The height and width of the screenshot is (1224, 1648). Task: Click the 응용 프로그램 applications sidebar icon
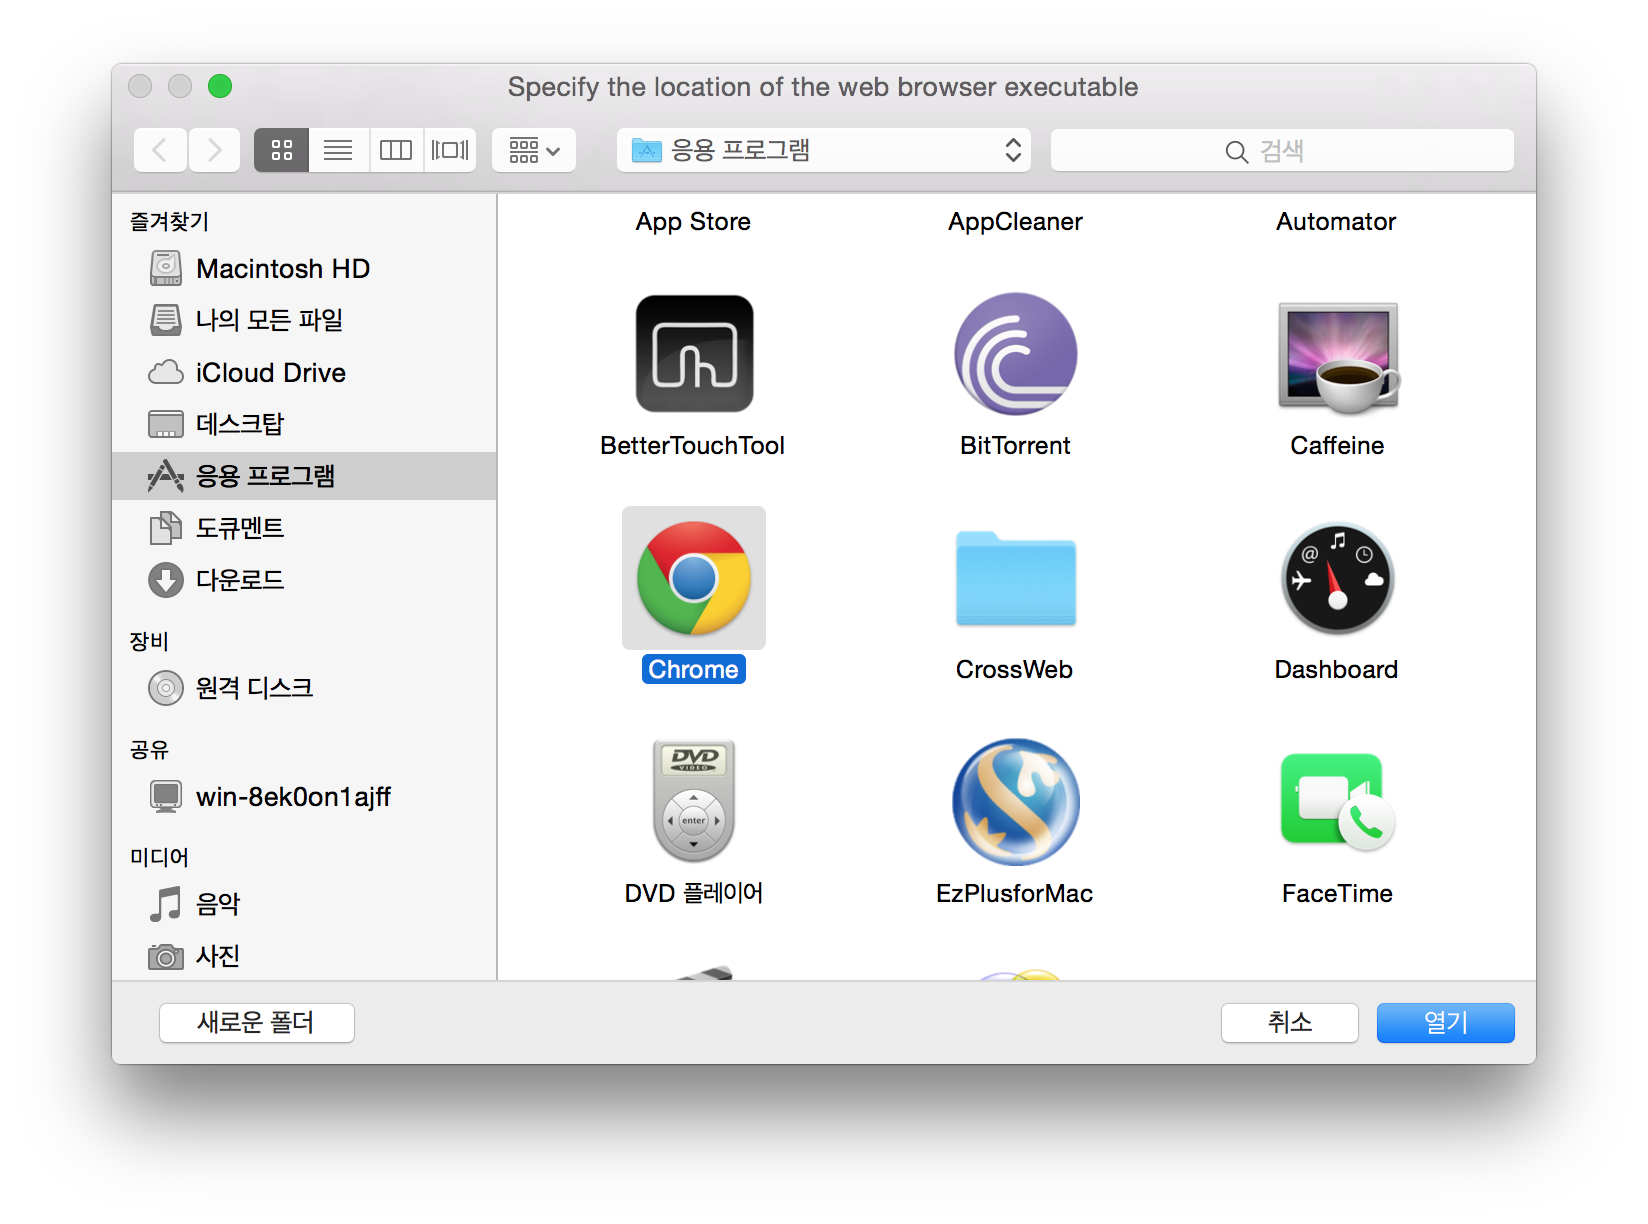click(166, 476)
